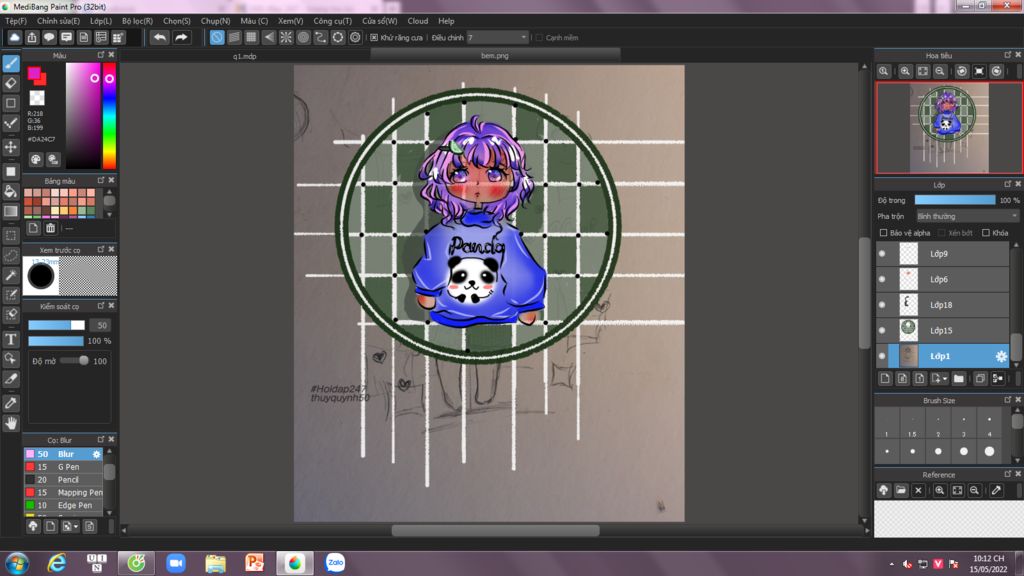Open Lớp1 layer settings gear
The image size is (1024, 576).
1000,356
